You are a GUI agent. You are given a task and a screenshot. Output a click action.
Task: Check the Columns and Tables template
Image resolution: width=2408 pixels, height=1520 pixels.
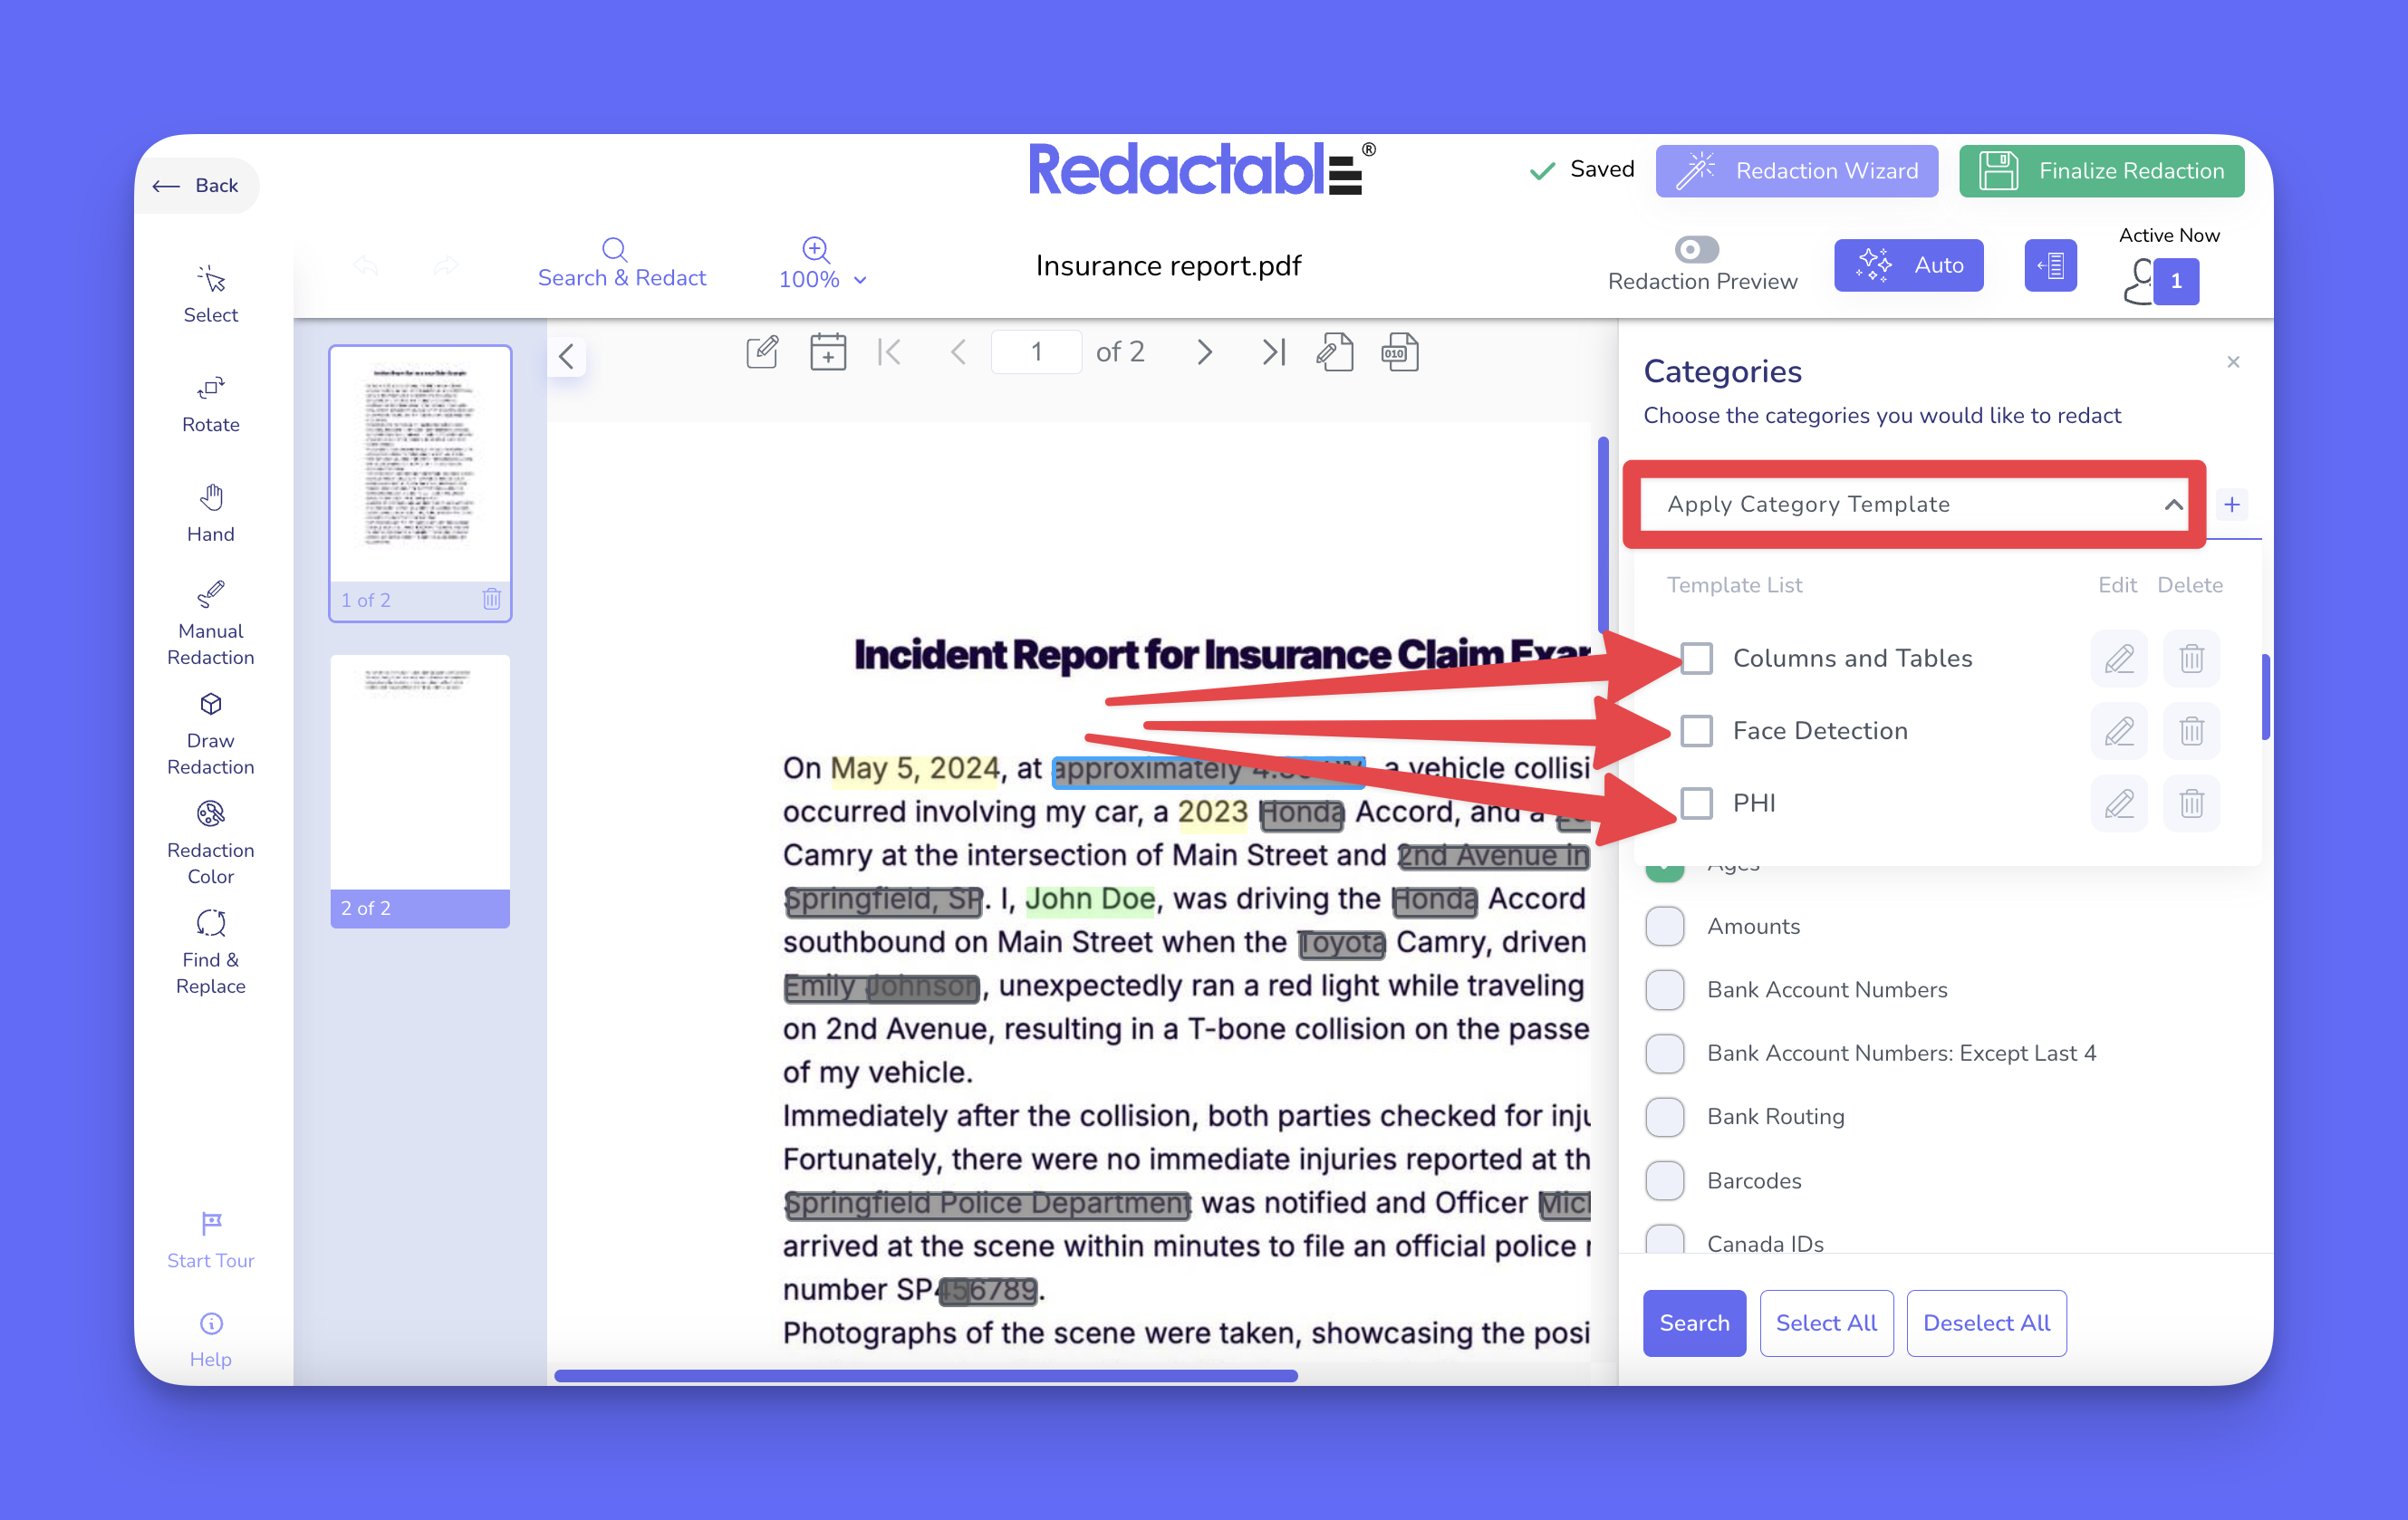(x=1696, y=658)
